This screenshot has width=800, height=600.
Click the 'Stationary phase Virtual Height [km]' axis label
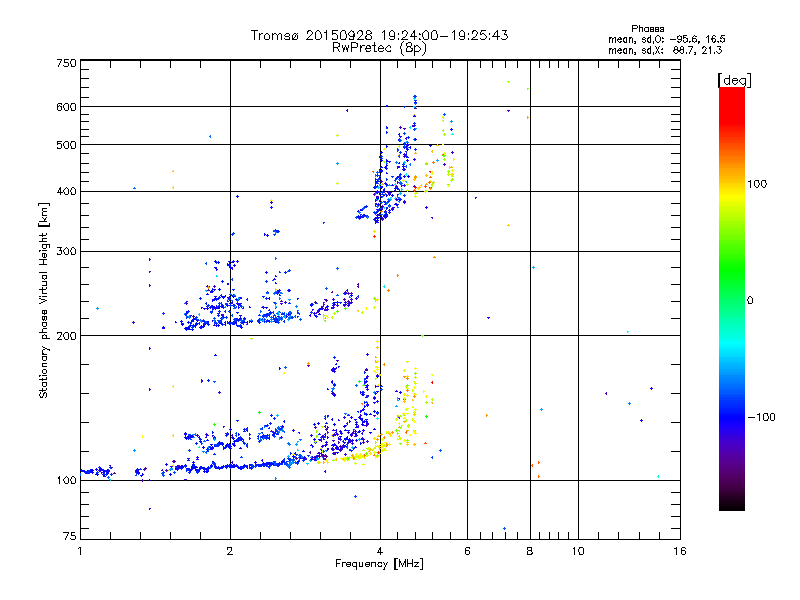pyautogui.click(x=44, y=301)
